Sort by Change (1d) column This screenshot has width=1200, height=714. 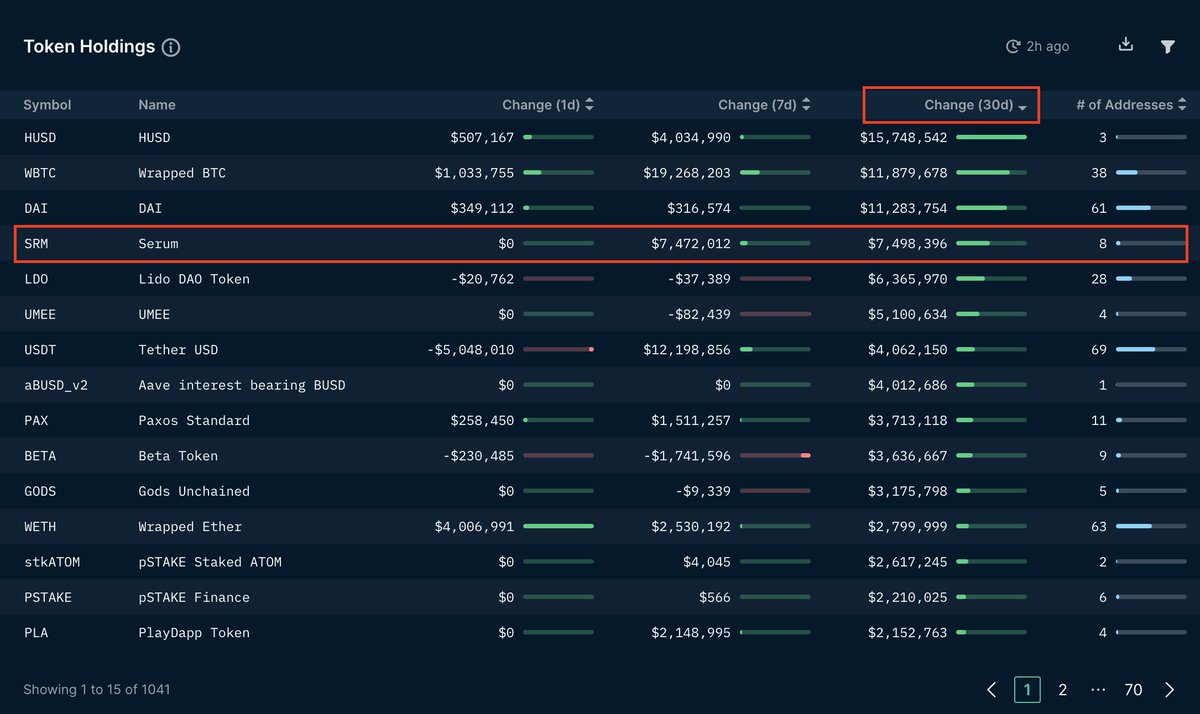coord(548,105)
